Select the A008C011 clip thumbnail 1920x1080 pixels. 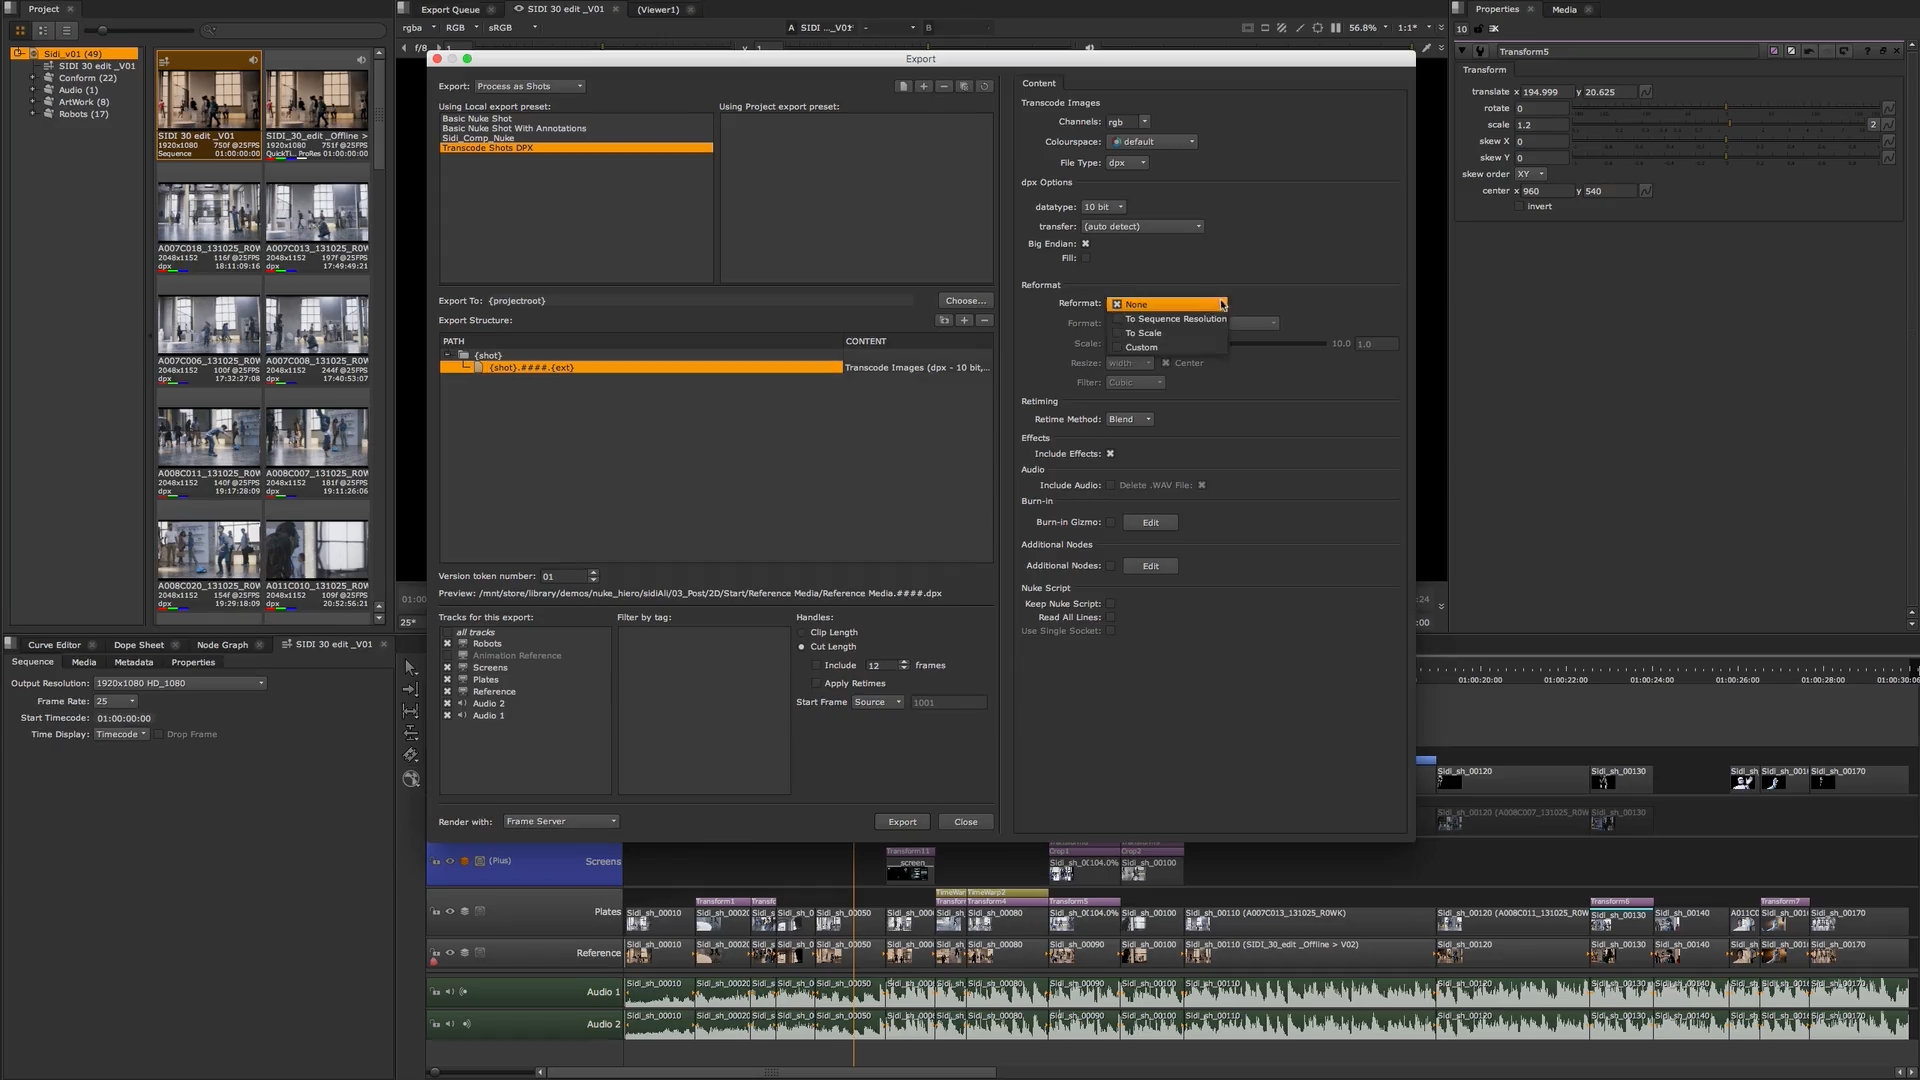(208, 435)
